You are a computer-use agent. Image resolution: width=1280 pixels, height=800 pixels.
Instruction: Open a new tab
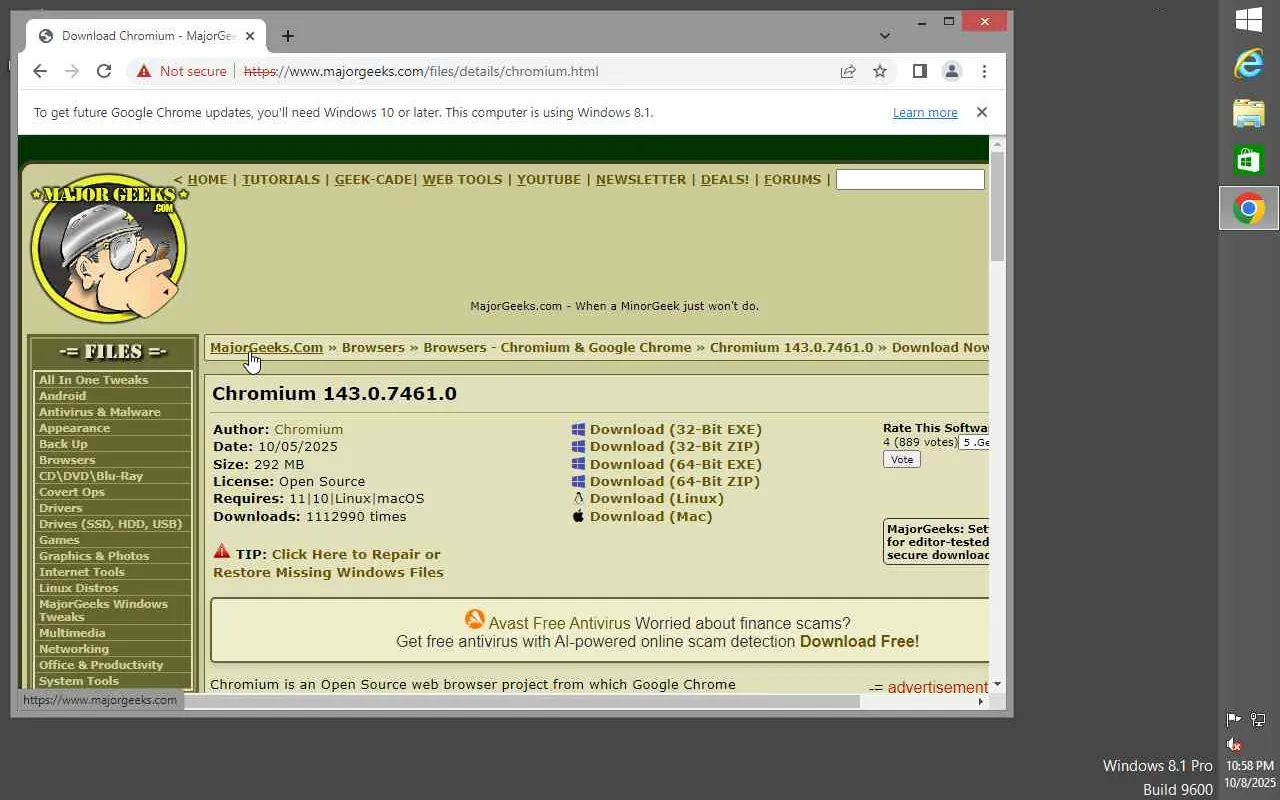[x=288, y=36]
